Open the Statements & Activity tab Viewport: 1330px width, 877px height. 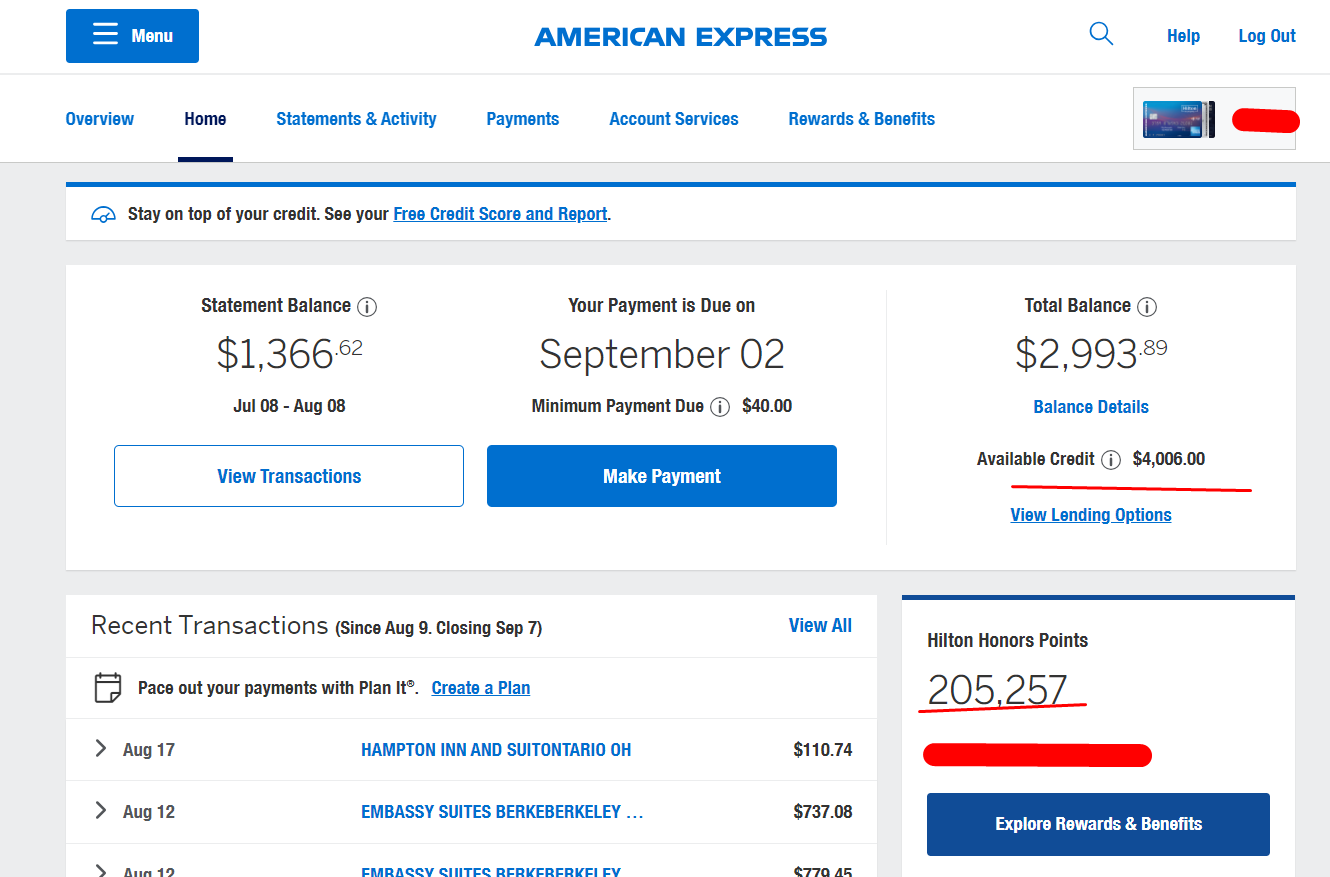coord(356,119)
